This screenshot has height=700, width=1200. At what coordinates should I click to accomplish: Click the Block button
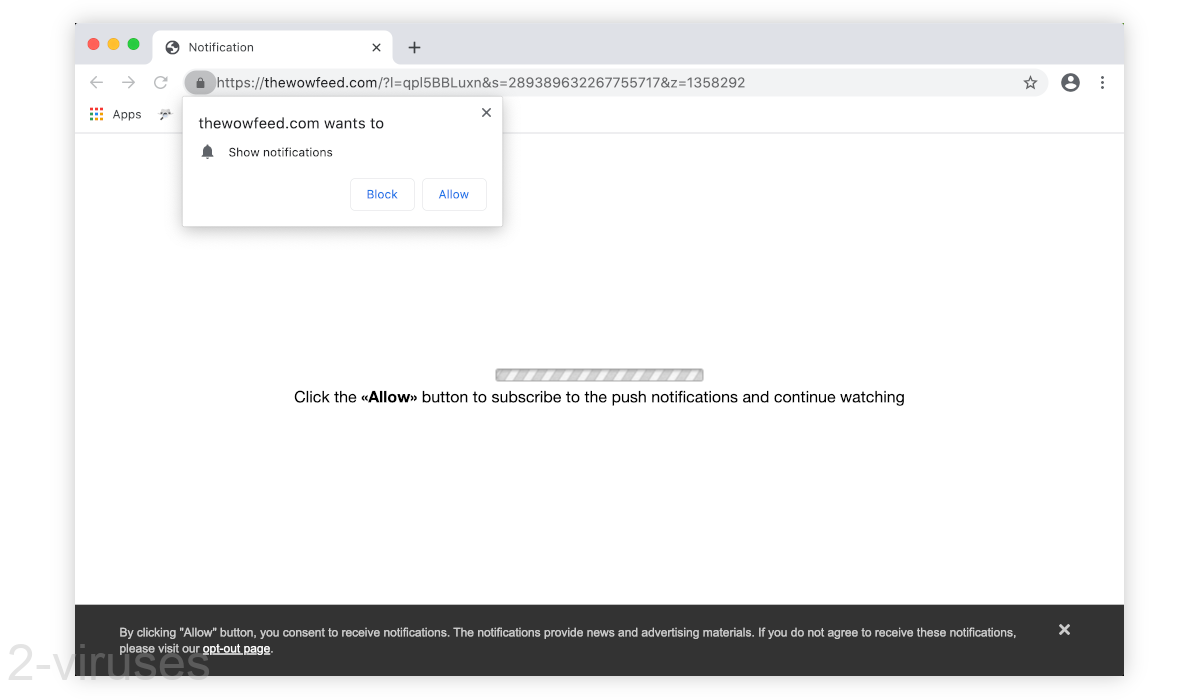click(x=382, y=194)
